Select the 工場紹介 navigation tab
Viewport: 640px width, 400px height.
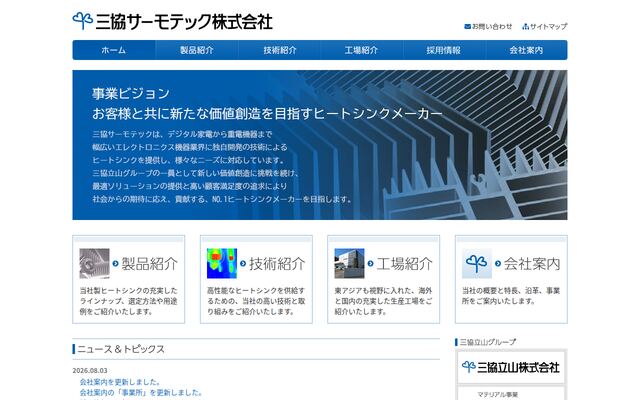[x=362, y=50]
